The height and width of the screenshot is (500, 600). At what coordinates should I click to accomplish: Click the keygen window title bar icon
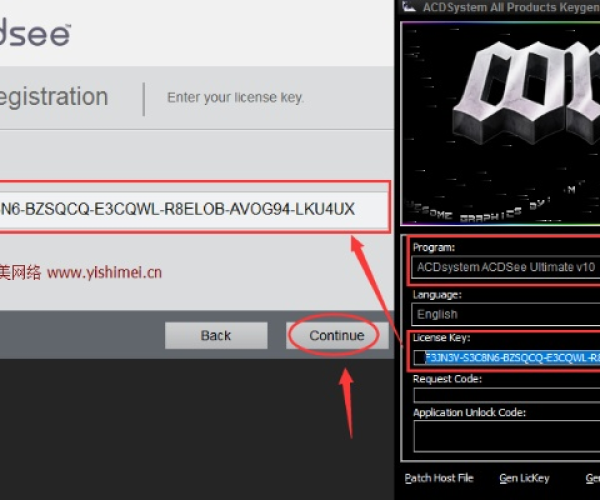click(x=408, y=8)
